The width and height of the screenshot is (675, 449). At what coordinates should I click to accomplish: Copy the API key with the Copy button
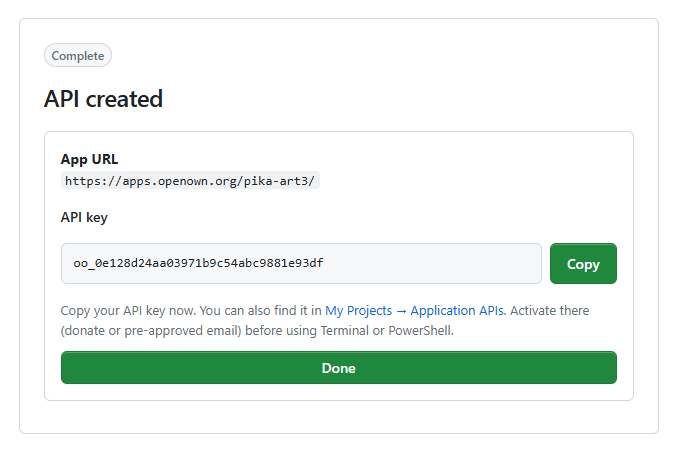pos(583,263)
